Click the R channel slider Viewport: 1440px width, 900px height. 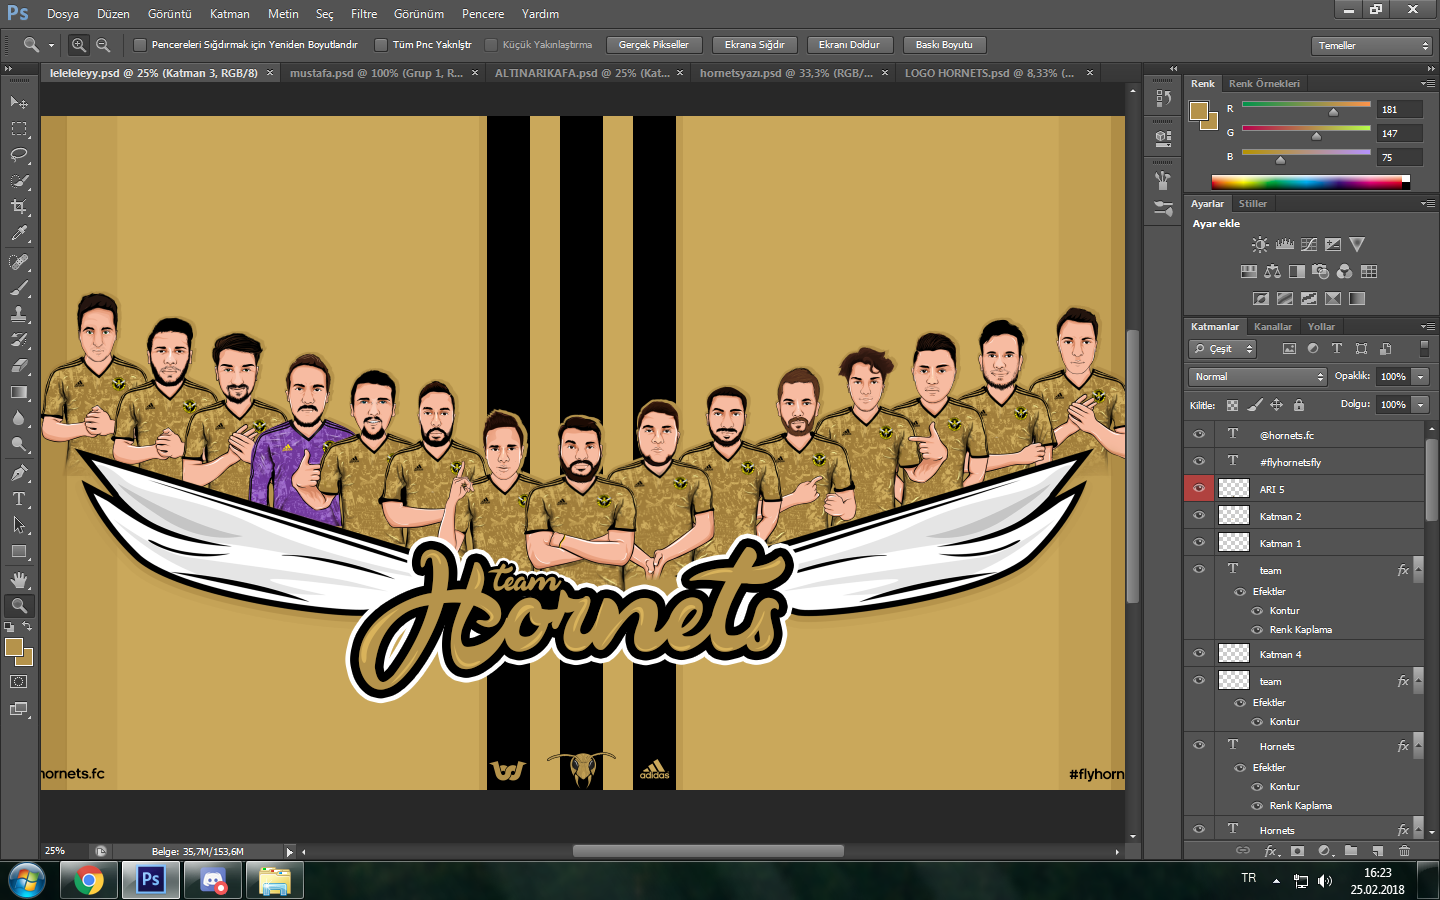pyautogui.click(x=1306, y=107)
